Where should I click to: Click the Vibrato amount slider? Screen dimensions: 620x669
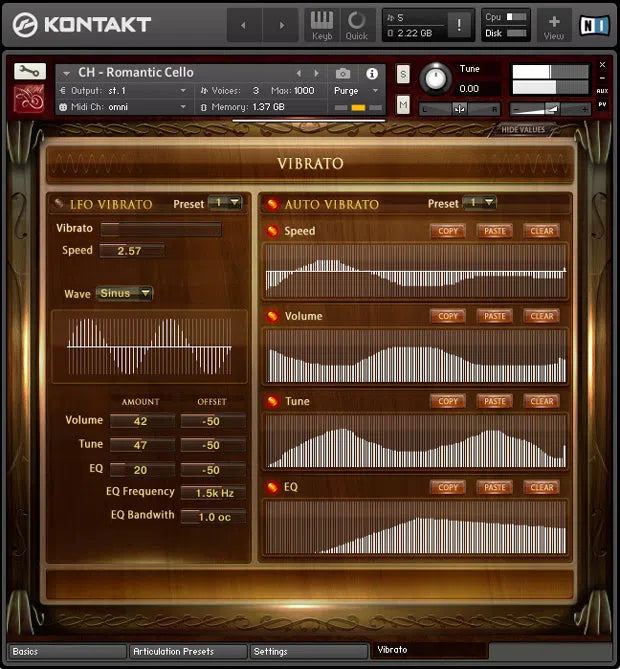[160, 229]
